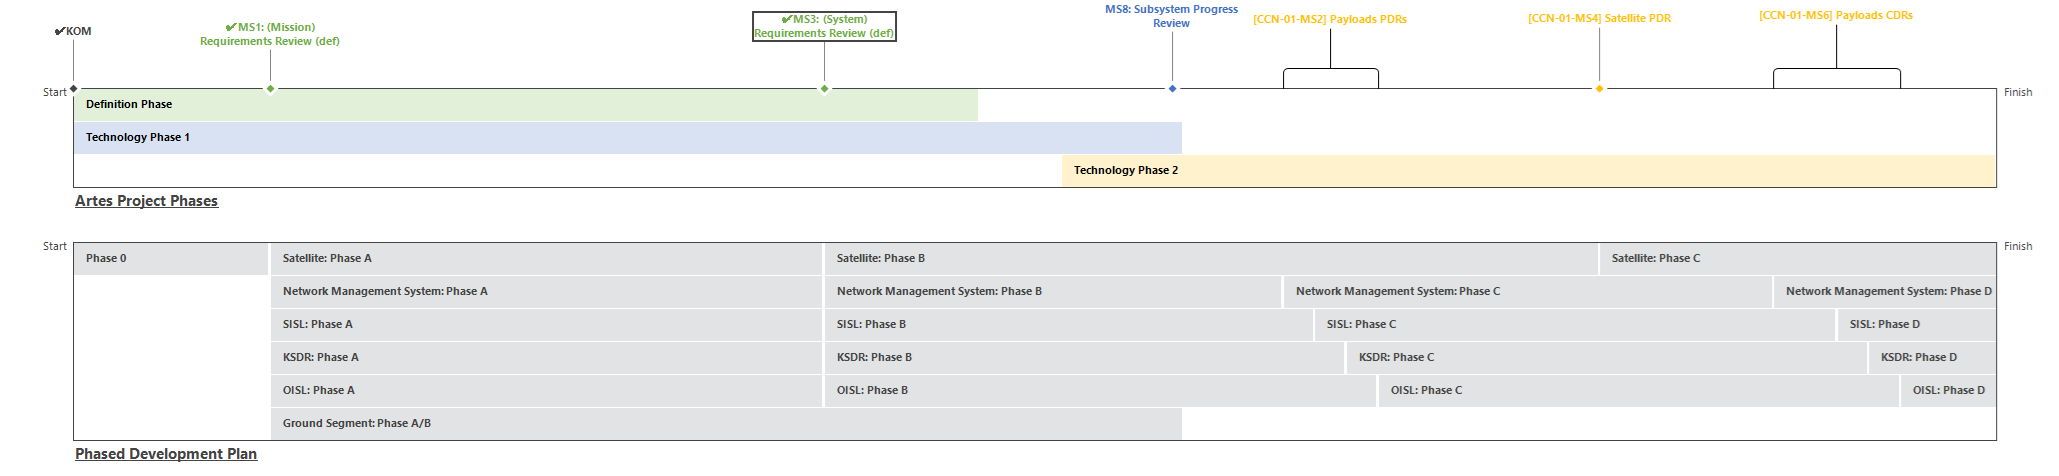The width and height of the screenshot is (2059, 476).
Task: Select Network Management System: Phase C bar
Action: tap(1528, 292)
